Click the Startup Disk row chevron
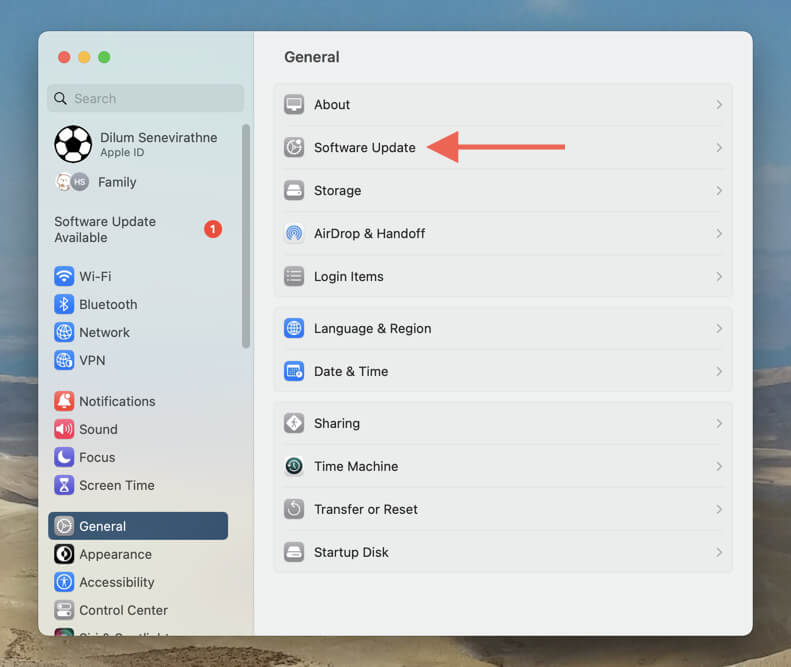Viewport: 791px width, 667px height. [x=719, y=552]
